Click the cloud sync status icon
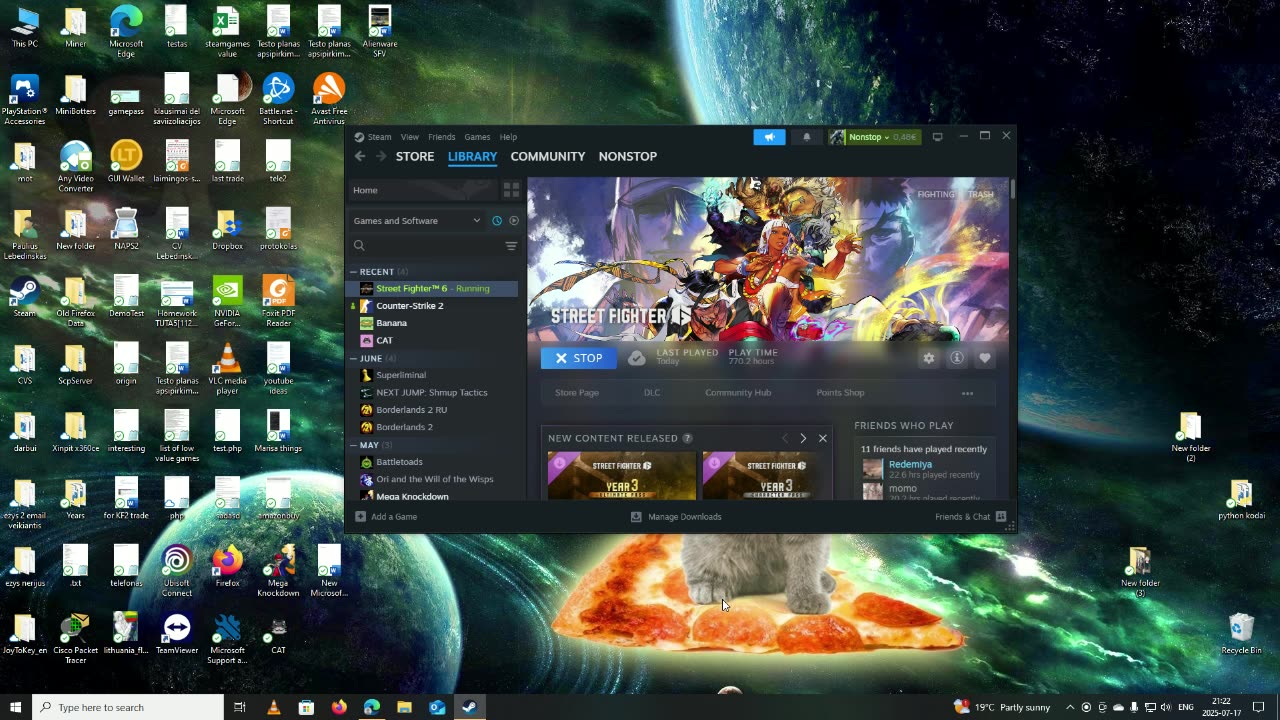 (x=637, y=358)
